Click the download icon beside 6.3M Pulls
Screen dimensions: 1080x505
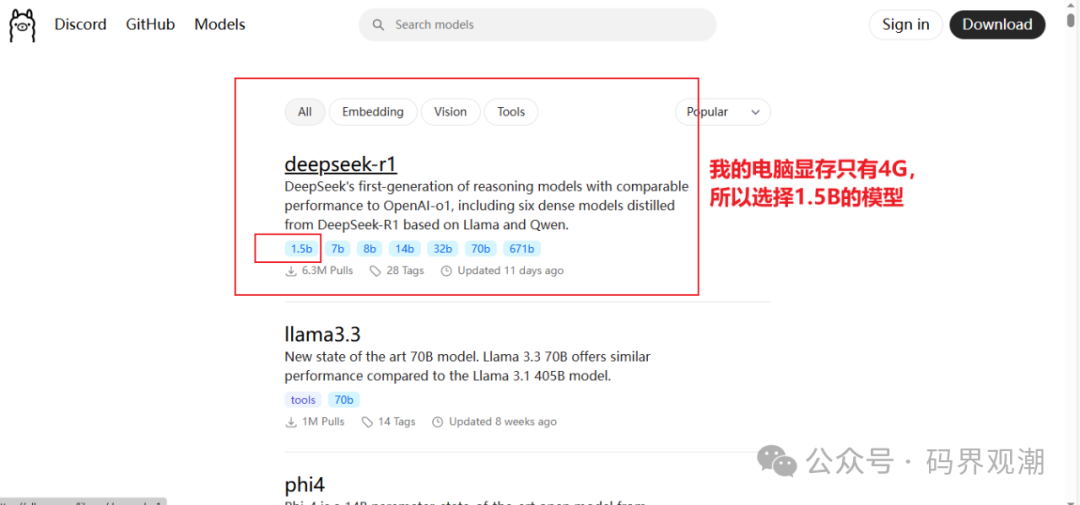(x=291, y=271)
